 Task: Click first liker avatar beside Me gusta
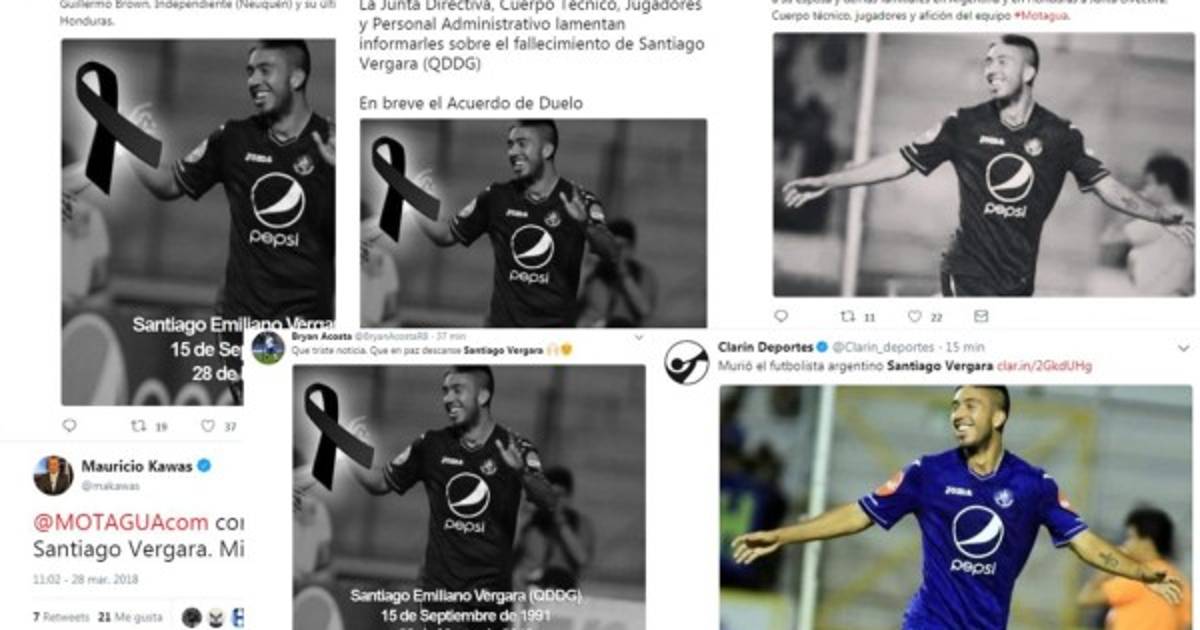click(x=192, y=617)
